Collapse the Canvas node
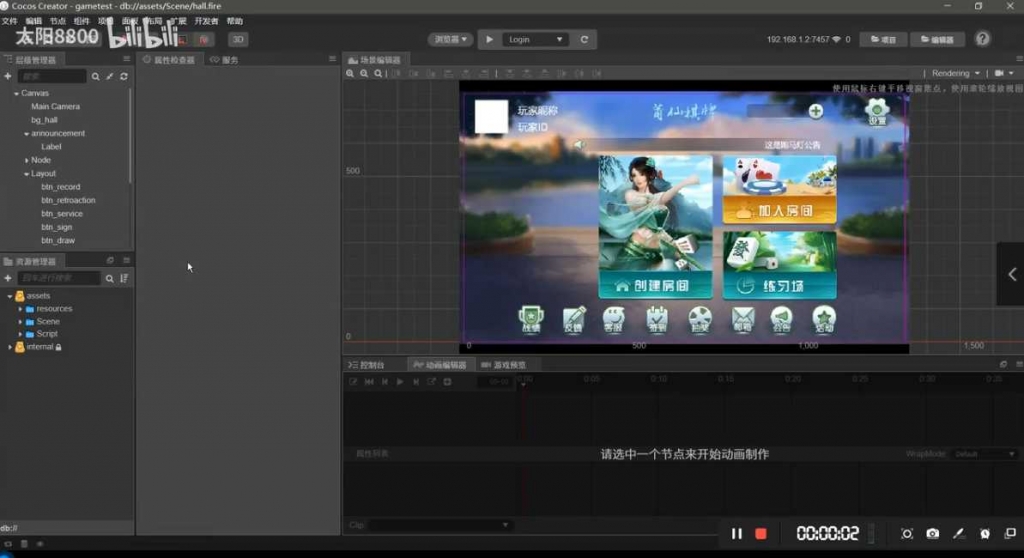Screen dimensions: 1024x558 point(16,93)
